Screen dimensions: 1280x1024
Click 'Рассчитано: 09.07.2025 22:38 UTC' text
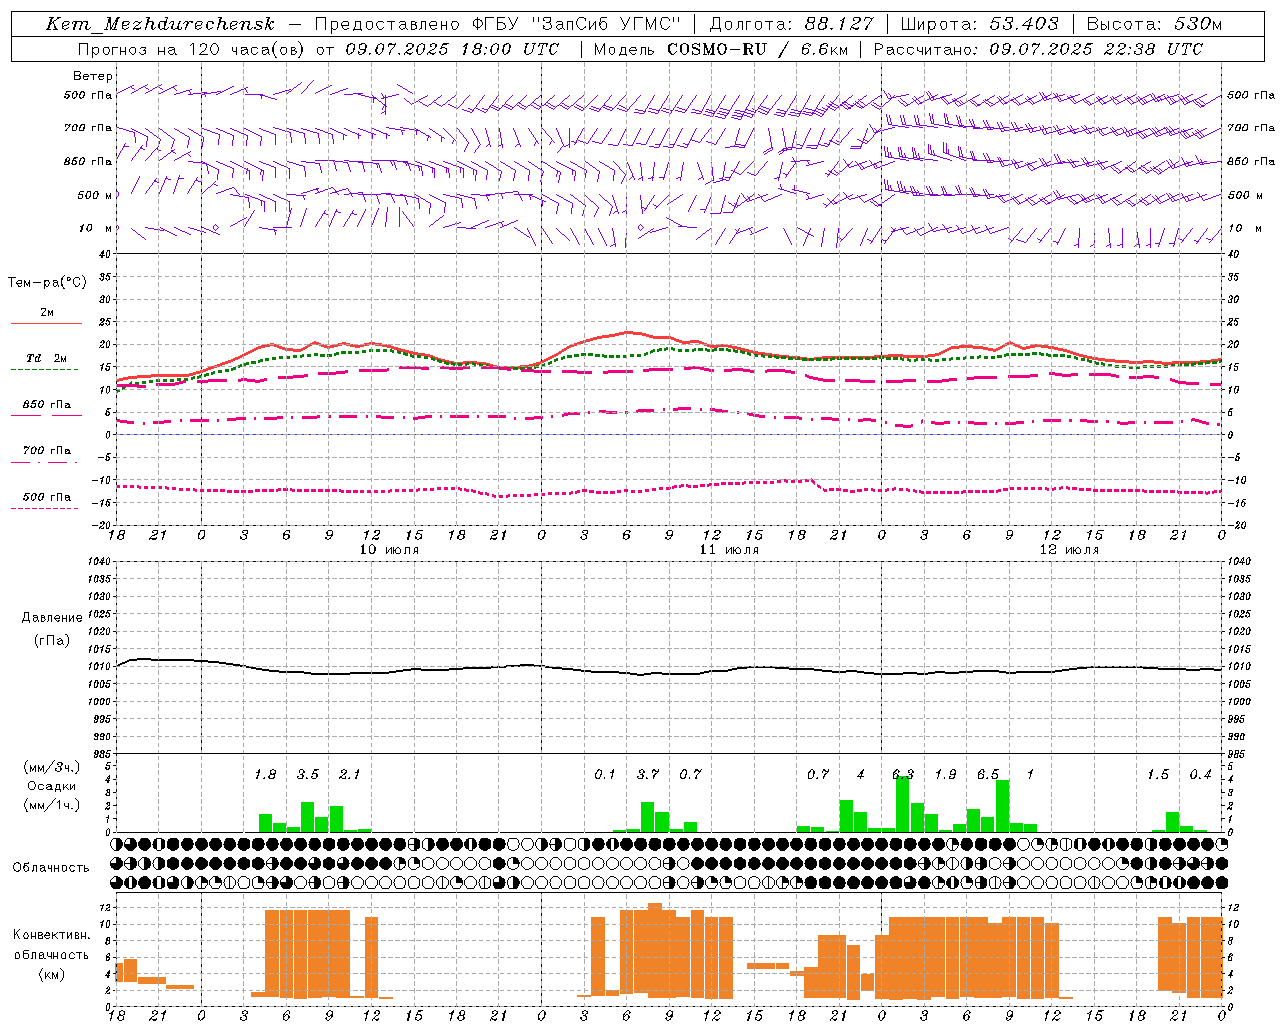coord(1038,49)
